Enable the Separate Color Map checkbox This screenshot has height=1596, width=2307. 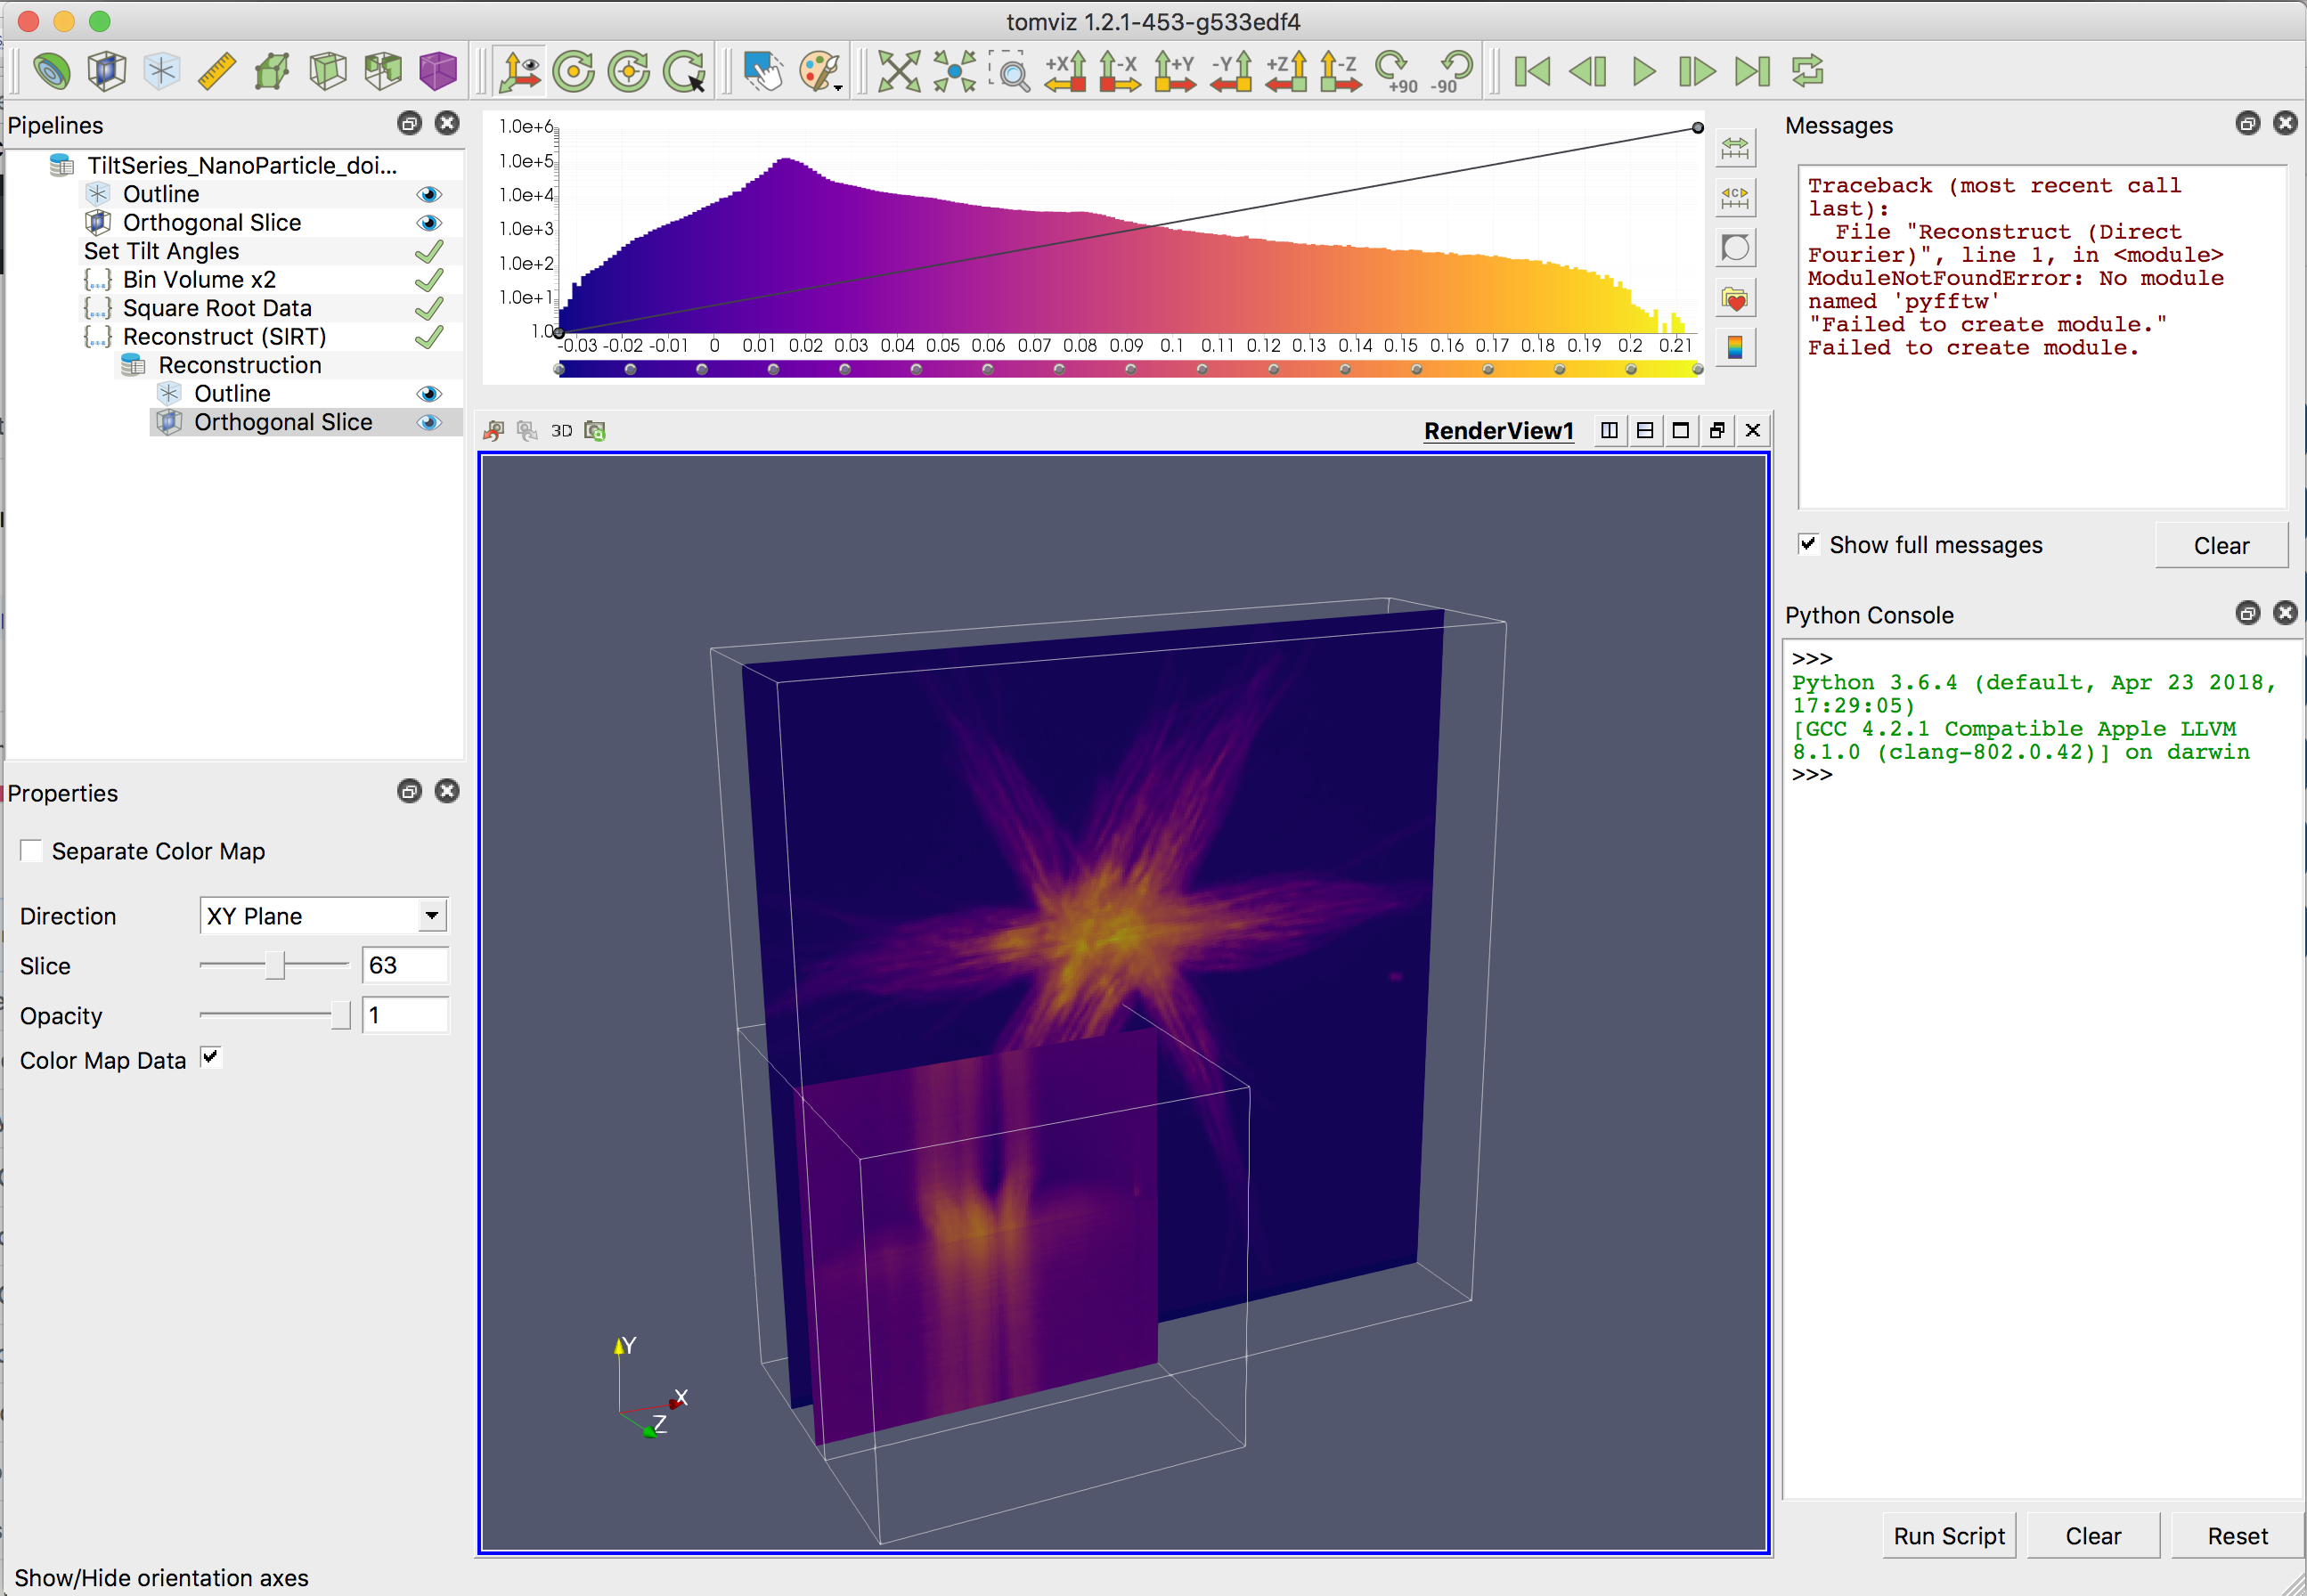tap(31, 850)
